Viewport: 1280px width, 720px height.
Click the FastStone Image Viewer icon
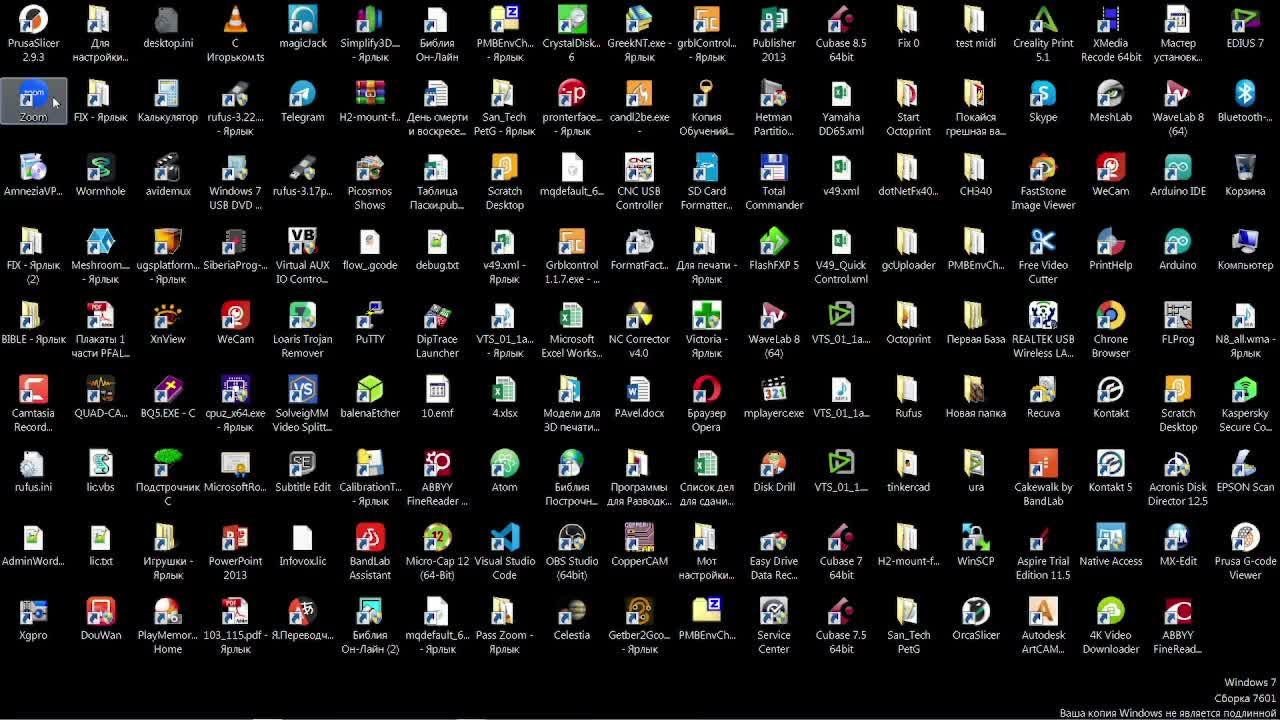1043,167
